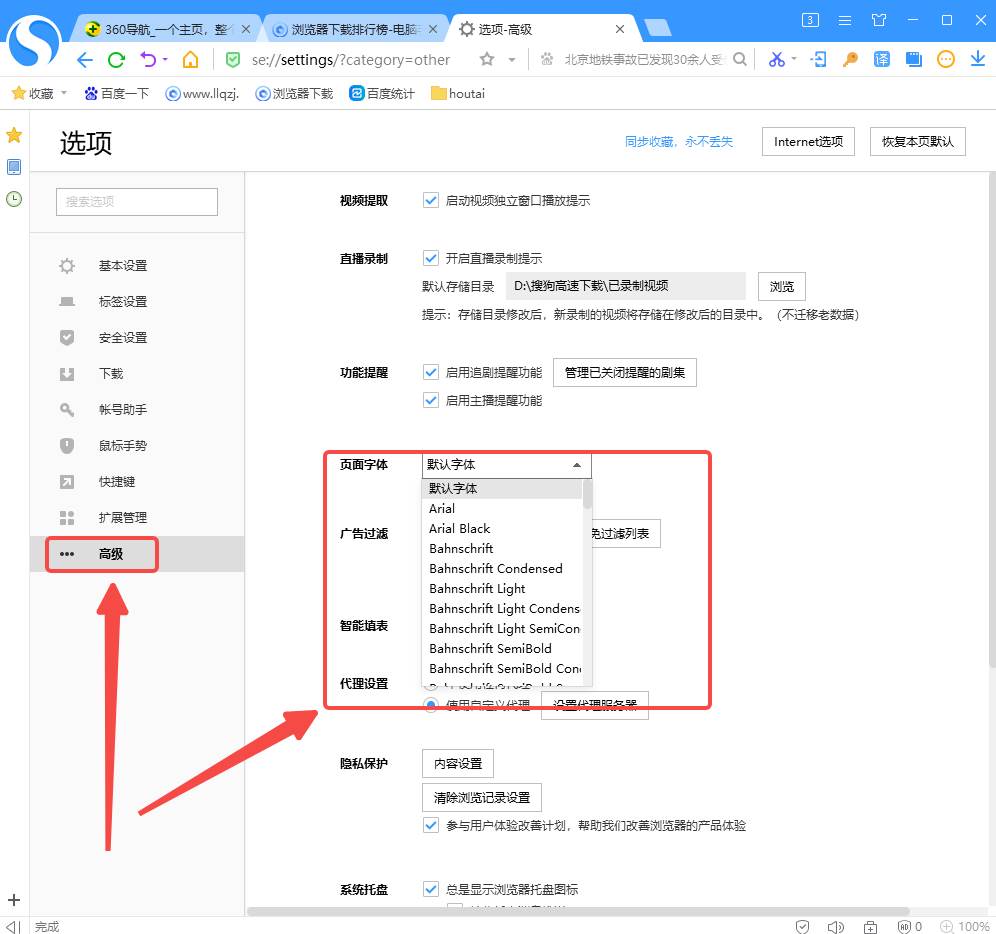Open houtai bookmark folder

[x=458, y=93]
